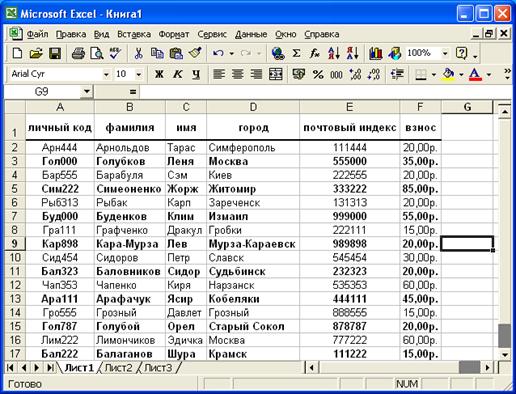This screenshot has width=516, height=394.
Task: Paste from clipboard icon
Action: (176, 53)
